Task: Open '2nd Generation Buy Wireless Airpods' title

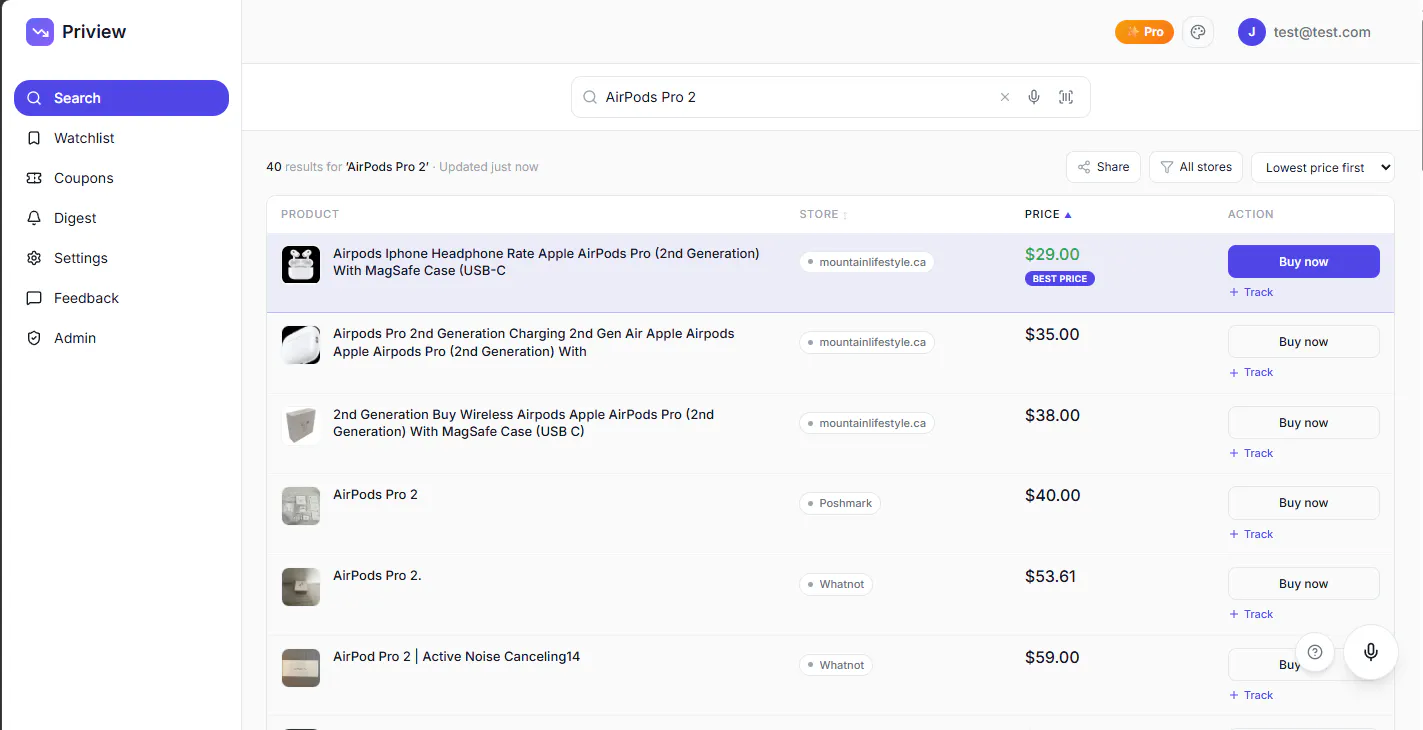Action: click(x=523, y=423)
